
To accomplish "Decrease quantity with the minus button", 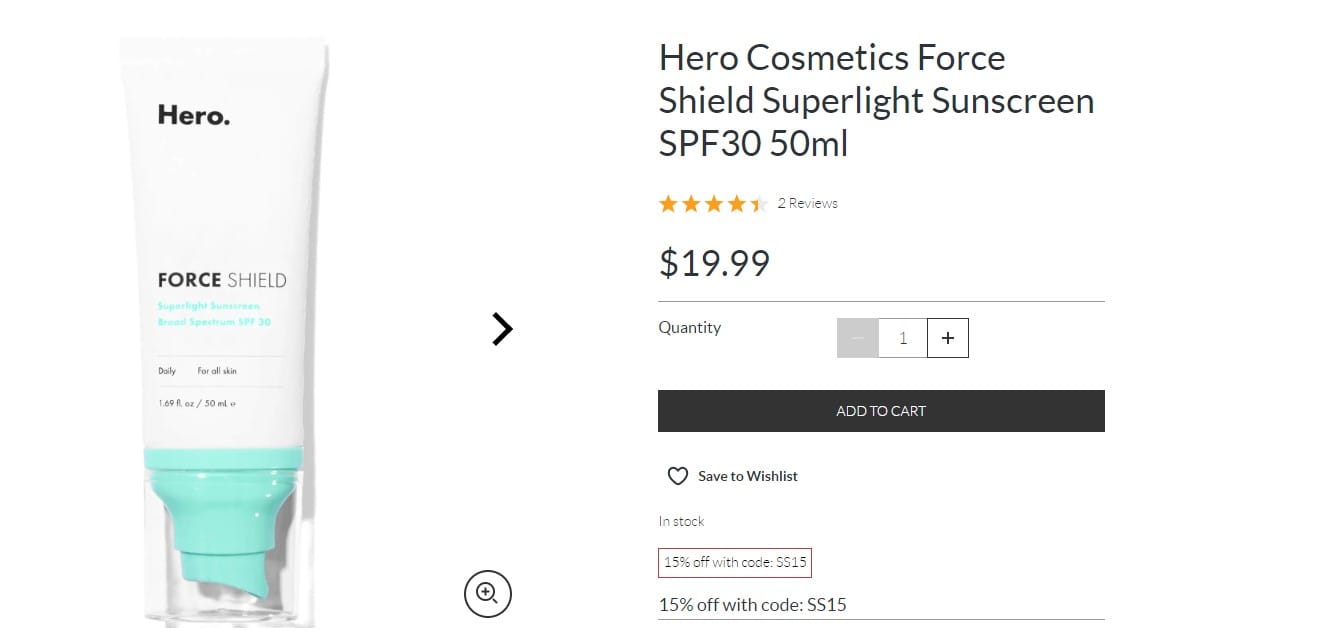I will click(858, 338).
